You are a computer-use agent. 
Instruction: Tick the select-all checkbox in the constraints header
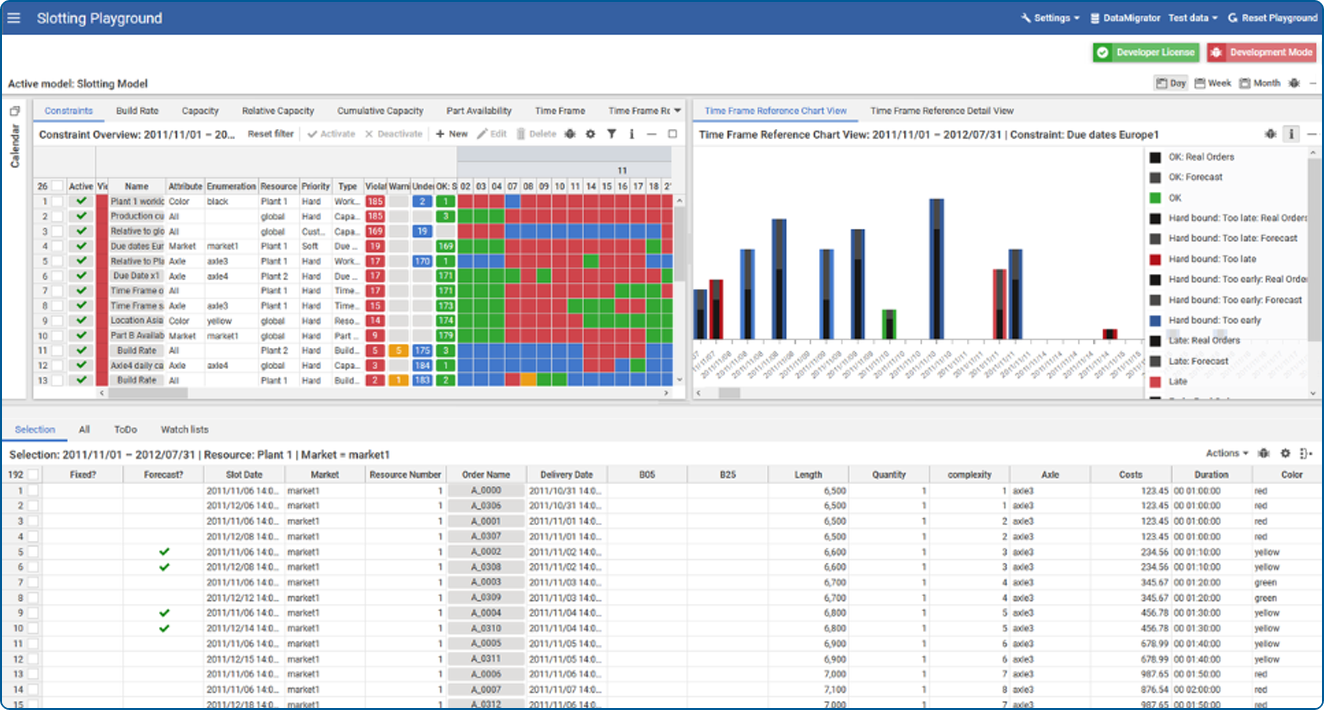pos(58,186)
